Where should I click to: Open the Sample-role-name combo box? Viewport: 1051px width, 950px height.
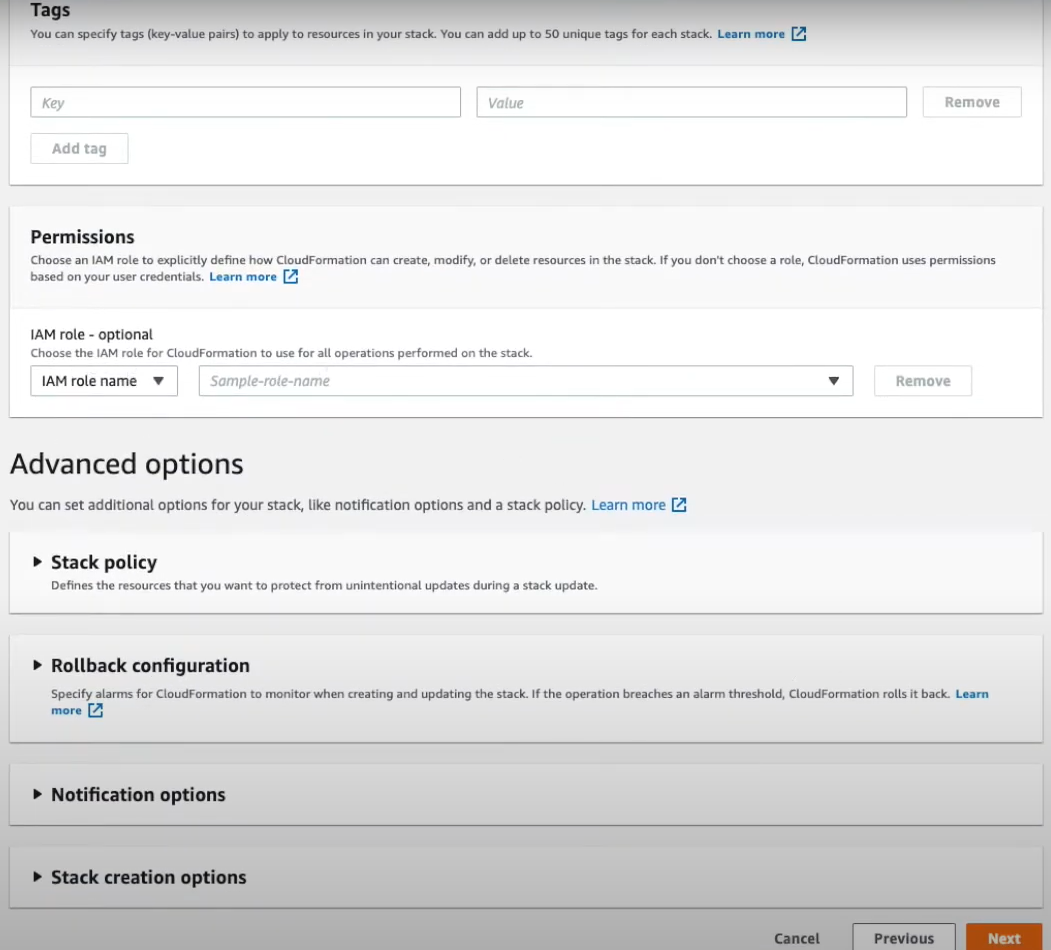(x=526, y=381)
